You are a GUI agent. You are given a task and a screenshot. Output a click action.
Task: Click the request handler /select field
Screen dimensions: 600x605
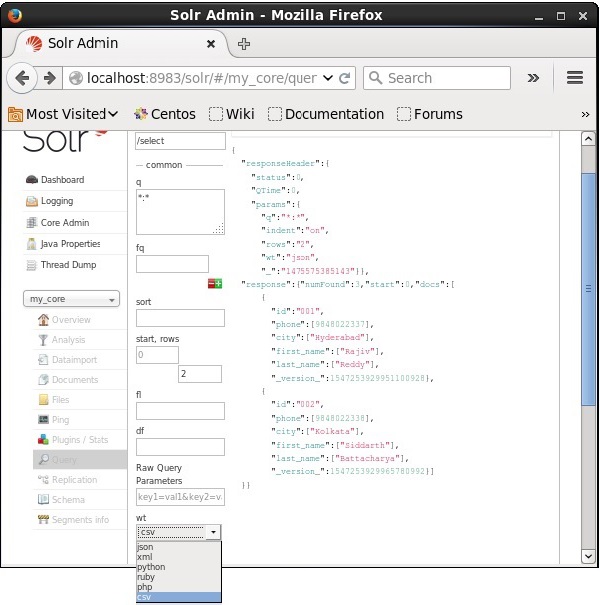(180, 141)
